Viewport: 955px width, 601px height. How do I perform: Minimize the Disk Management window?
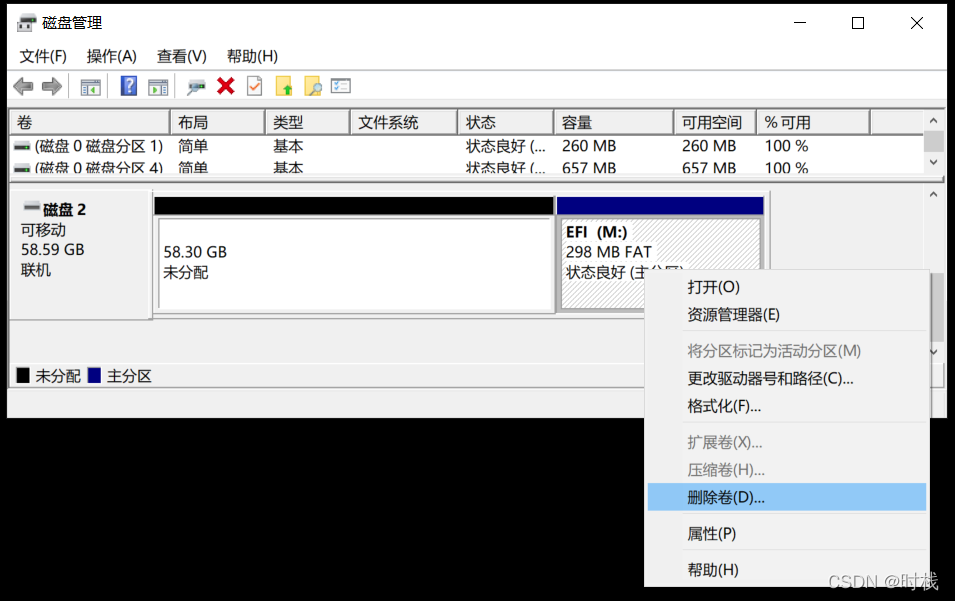[x=800, y=23]
